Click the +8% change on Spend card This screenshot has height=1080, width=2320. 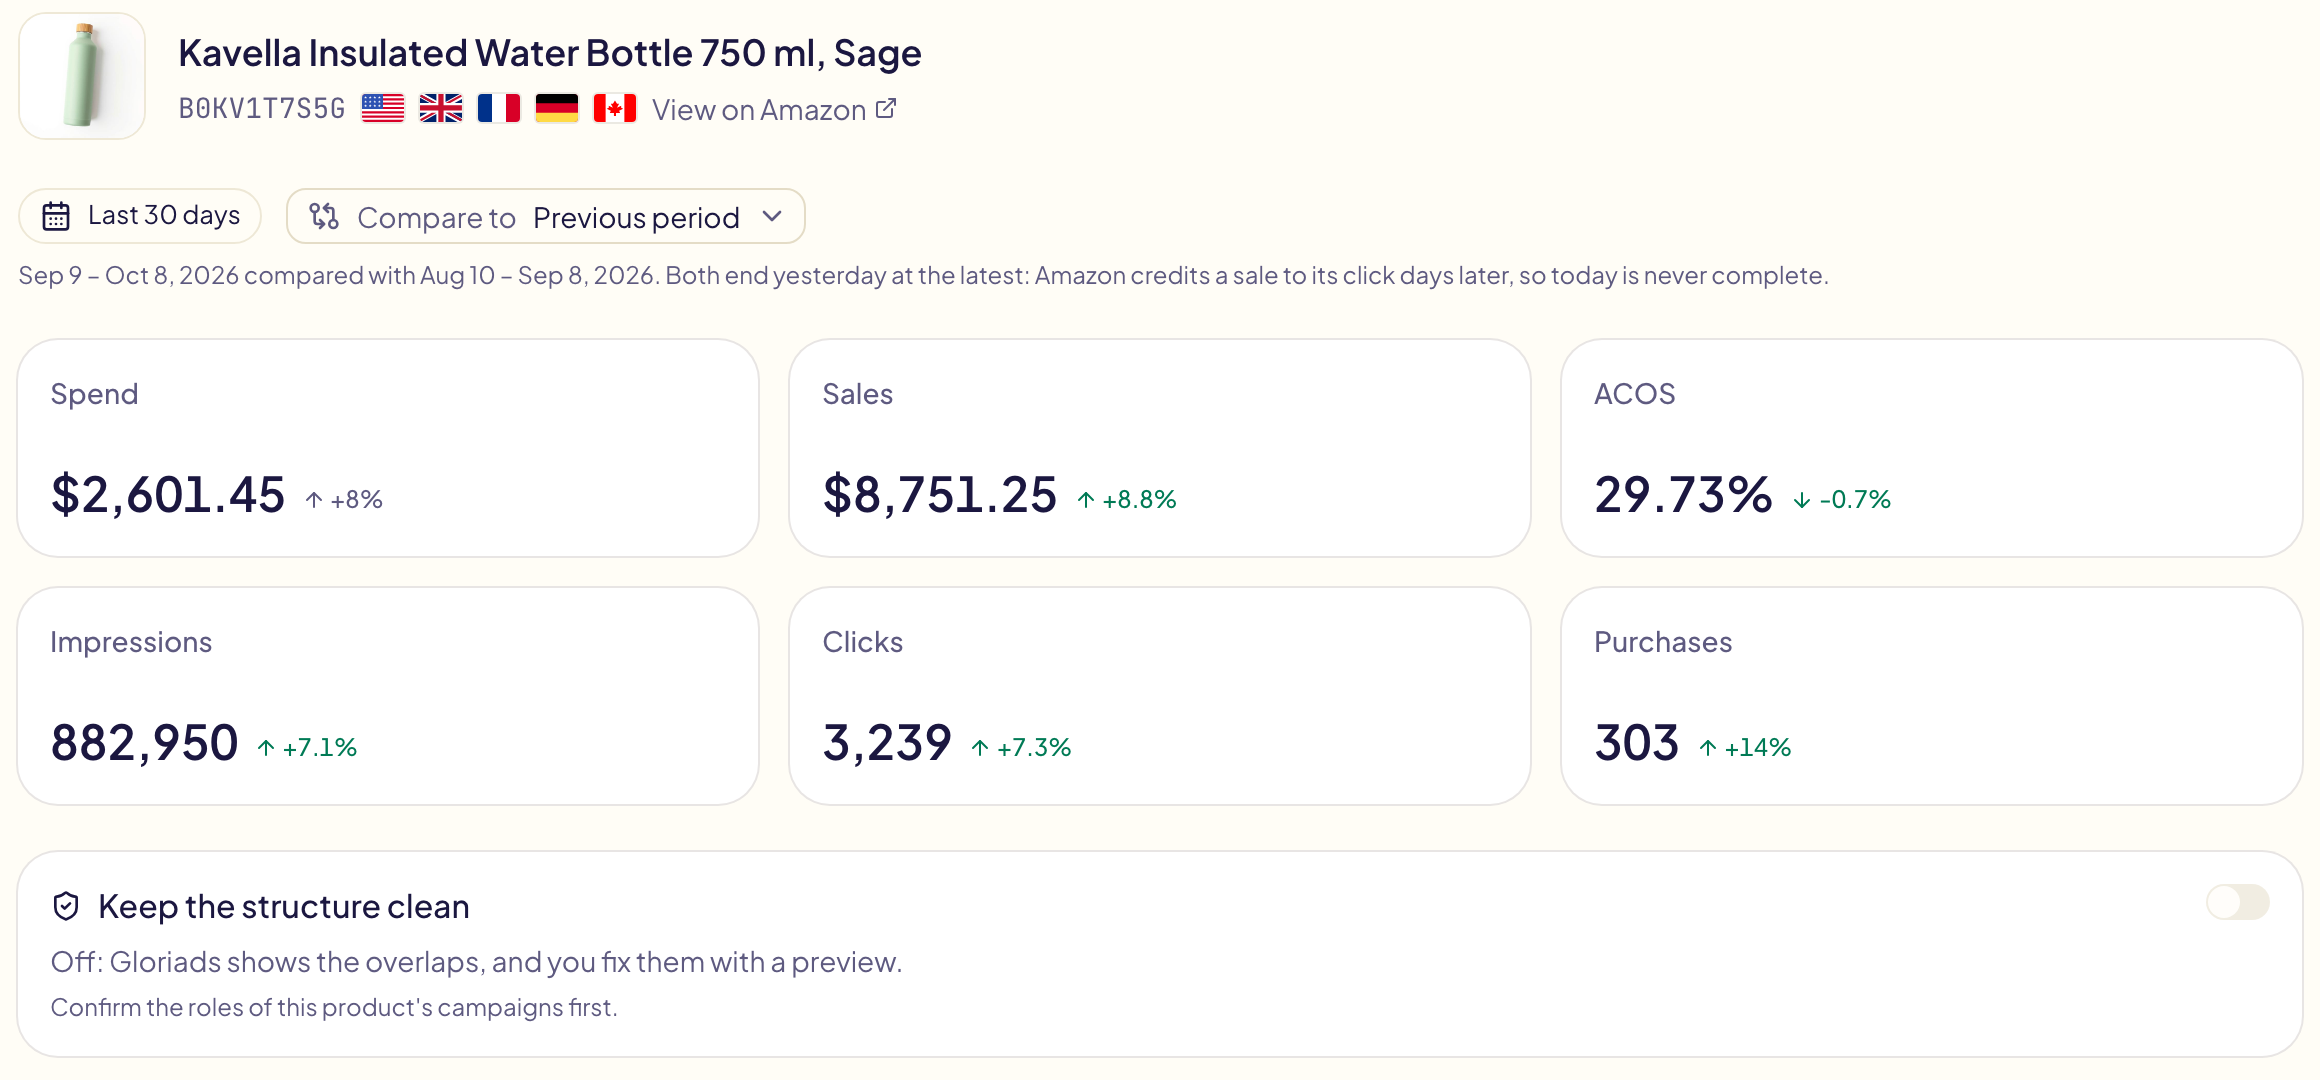344,499
